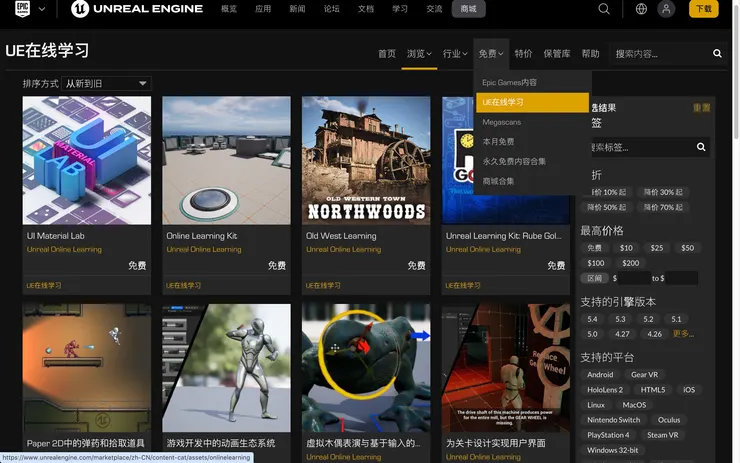The image size is (740, 463).
Task: Open the 应用 top navigation item
Action: tap(263, 8)
